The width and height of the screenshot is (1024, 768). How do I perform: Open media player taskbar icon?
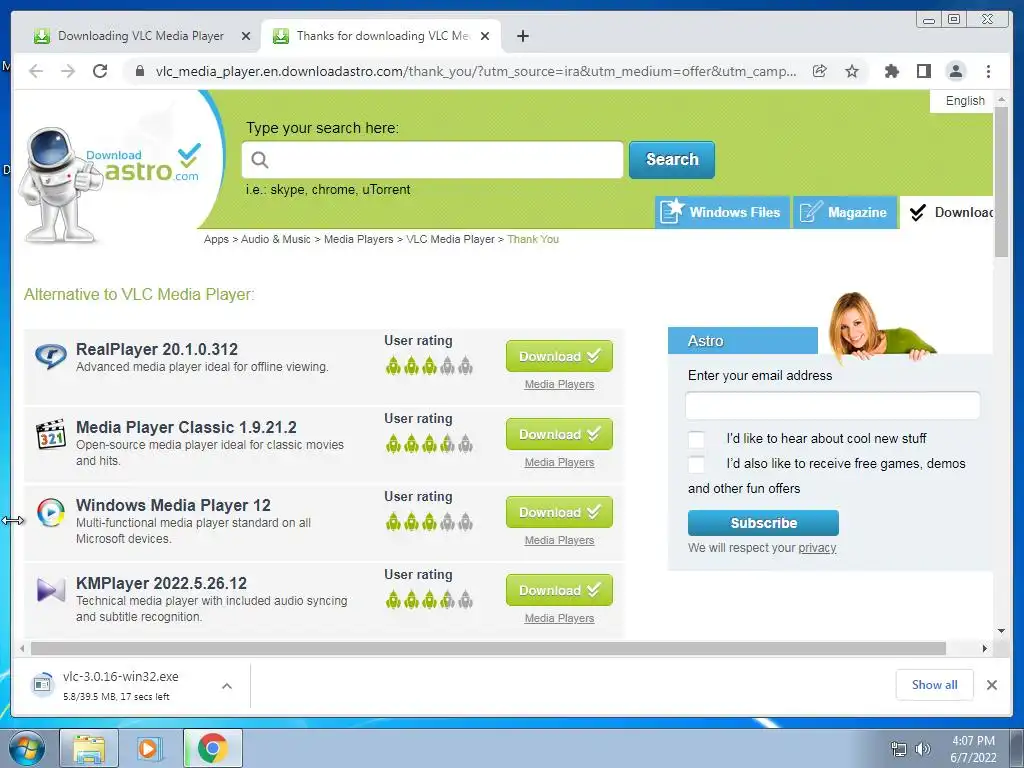(x=149, y=748)
